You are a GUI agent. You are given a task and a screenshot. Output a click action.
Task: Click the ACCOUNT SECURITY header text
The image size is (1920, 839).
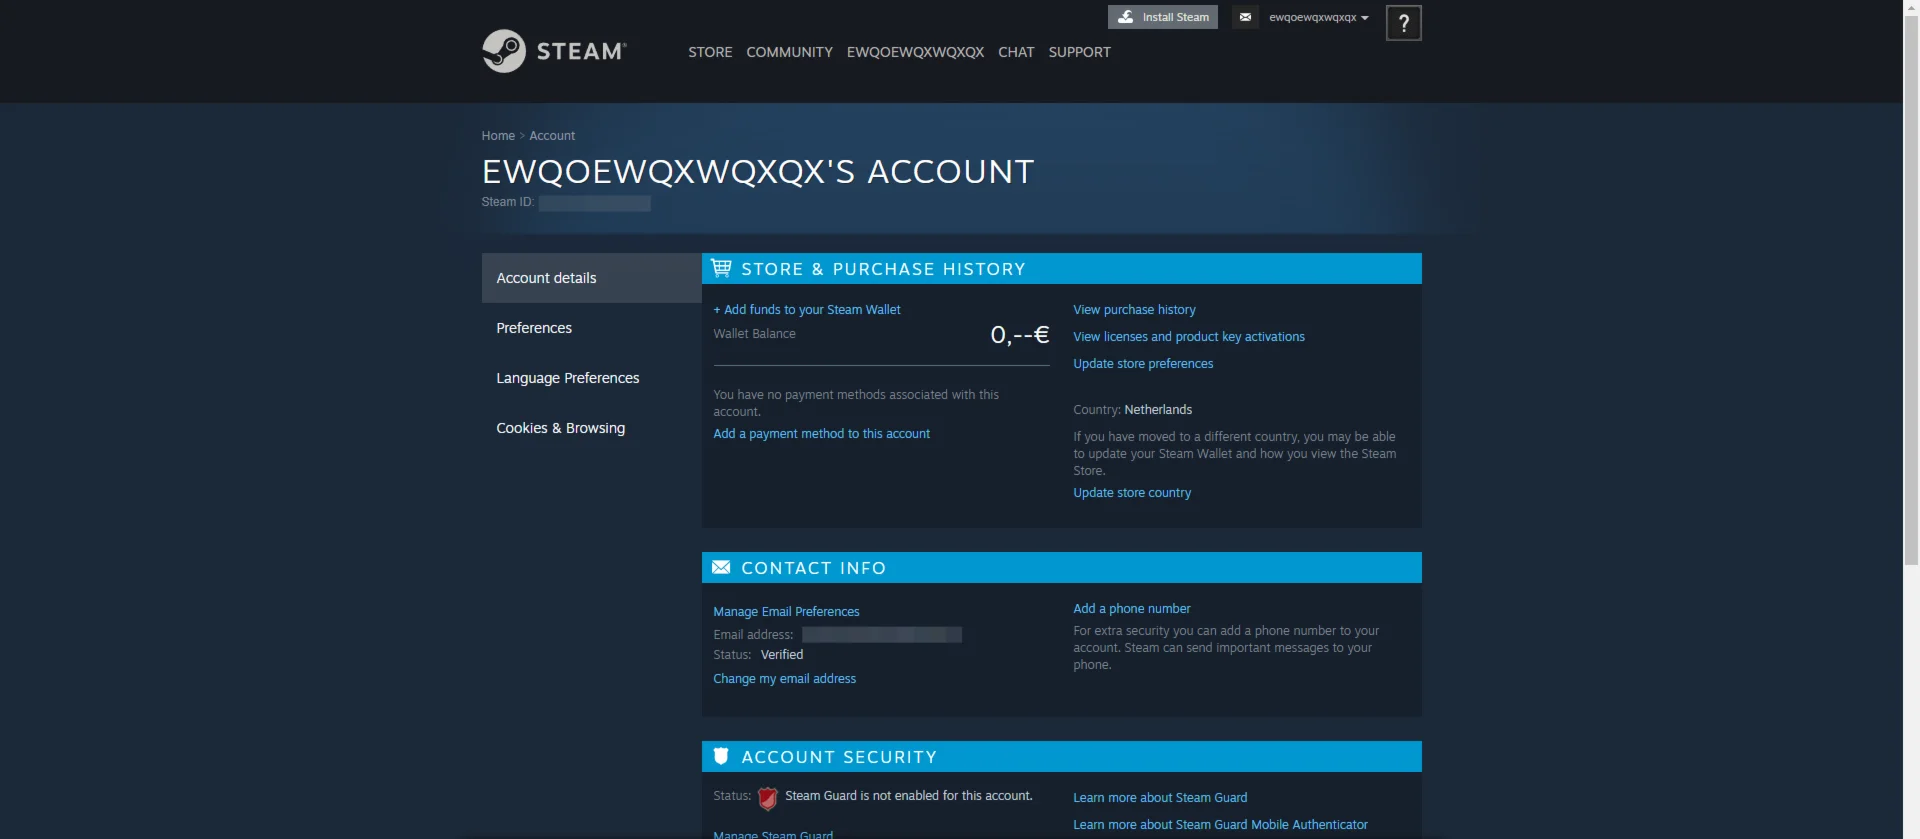point(839,757)
